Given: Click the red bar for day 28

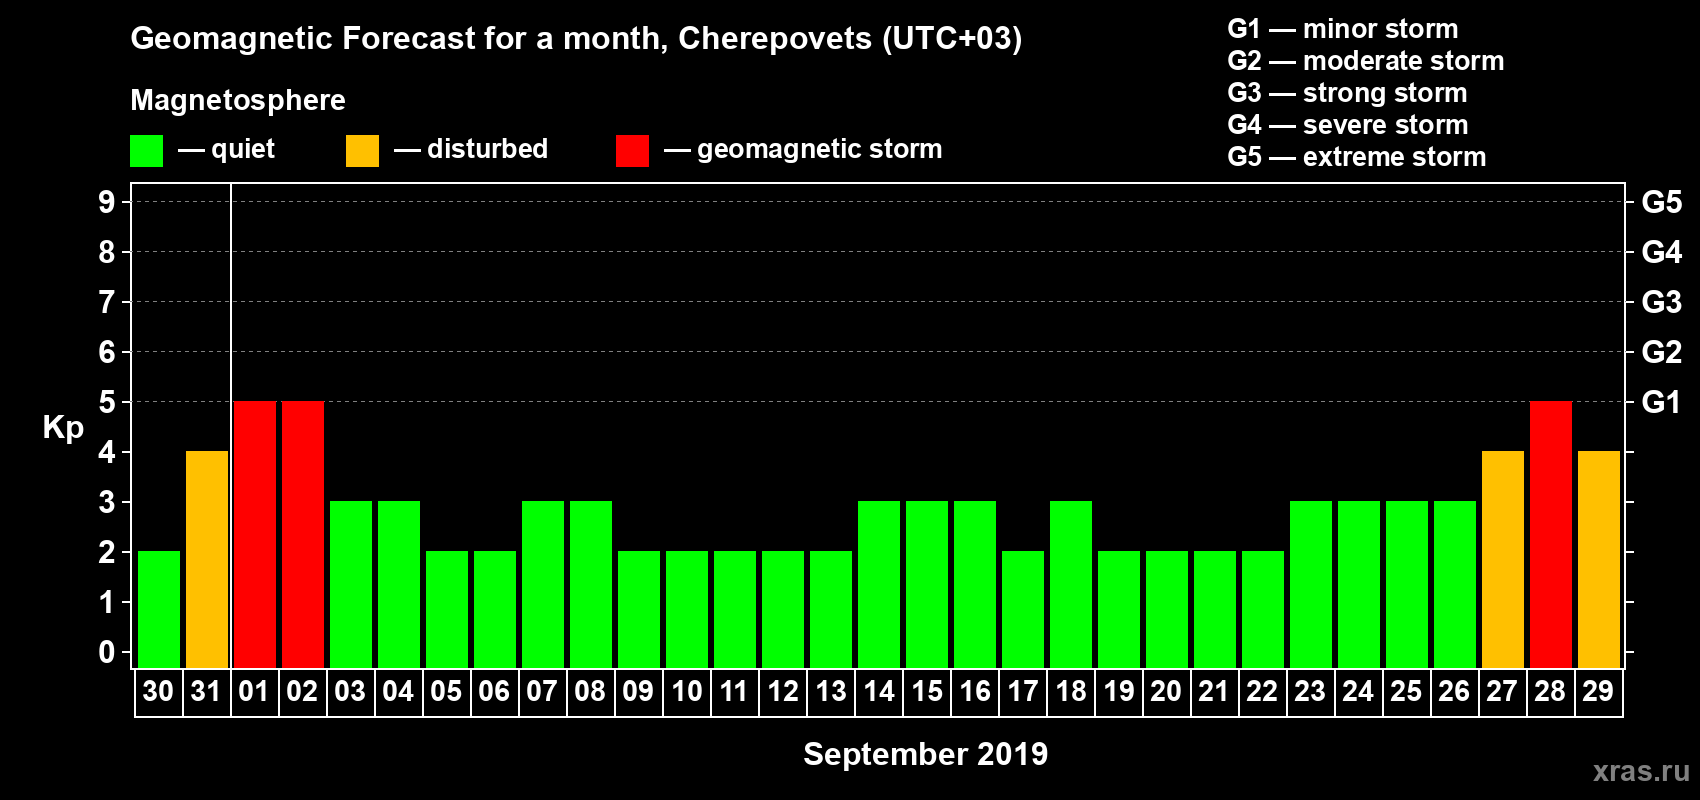Looking at the screenshot, I should pos(1551,534).
